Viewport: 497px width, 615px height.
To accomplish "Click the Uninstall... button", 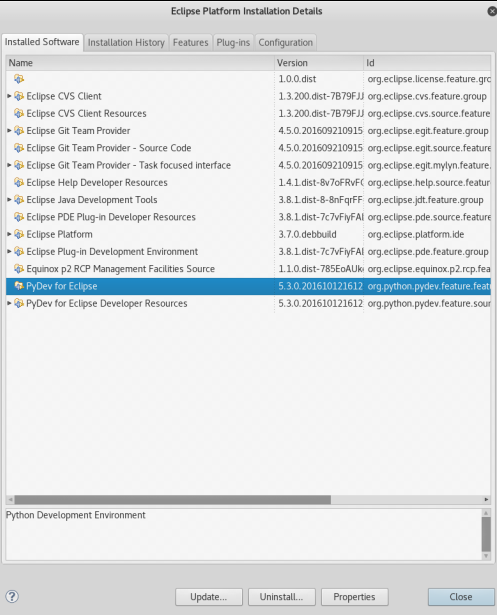I will click(282, 597).
